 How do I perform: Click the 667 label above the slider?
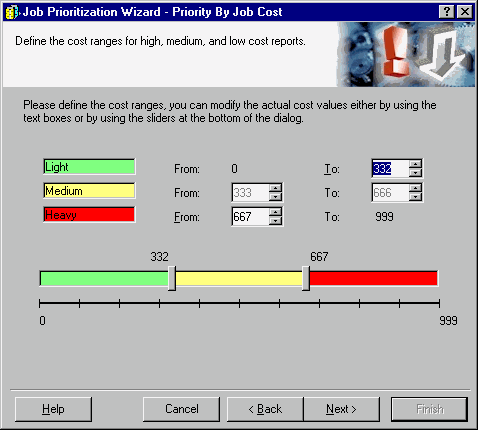[319, 257]
